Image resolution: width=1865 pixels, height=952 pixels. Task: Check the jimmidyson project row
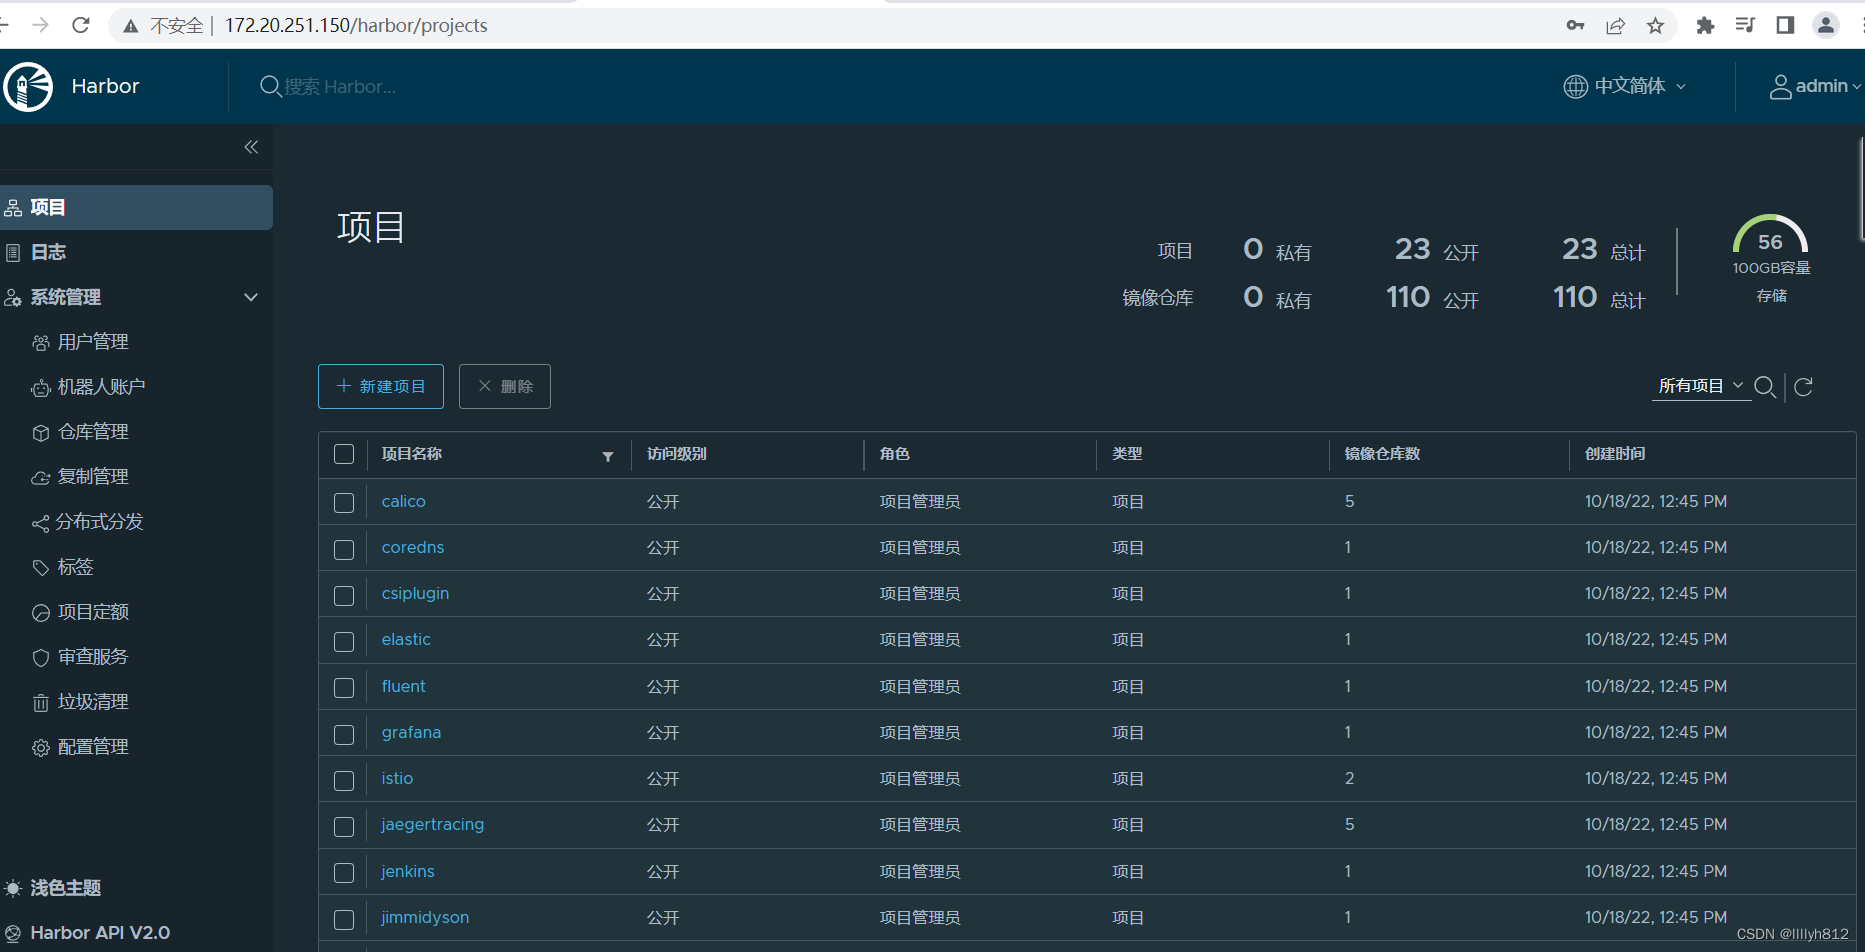pyautogui.click(x=344, y=919)
